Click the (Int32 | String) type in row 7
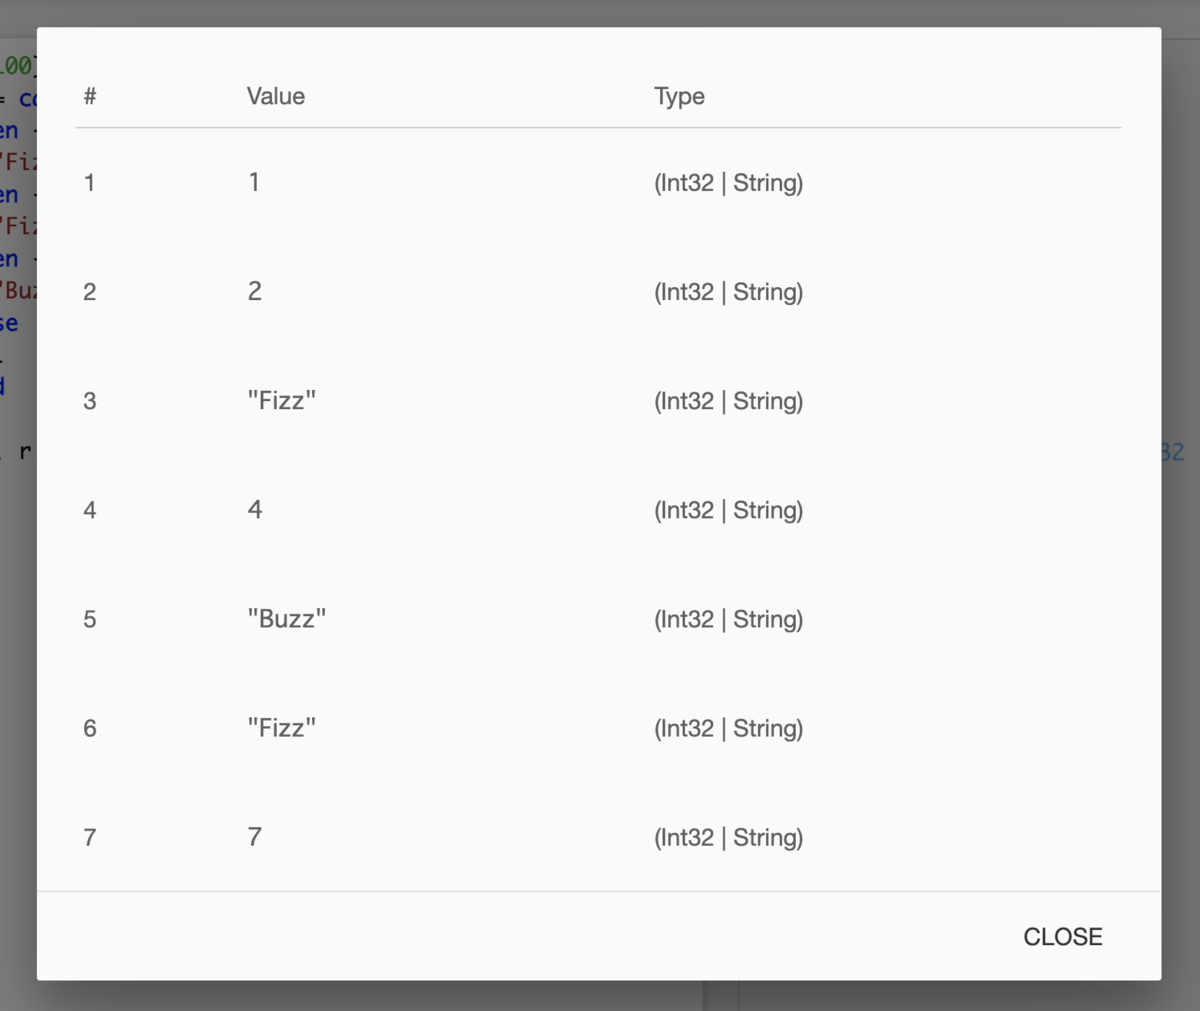The height and width of the screenshot is (1011, 1200). point(728,837)
